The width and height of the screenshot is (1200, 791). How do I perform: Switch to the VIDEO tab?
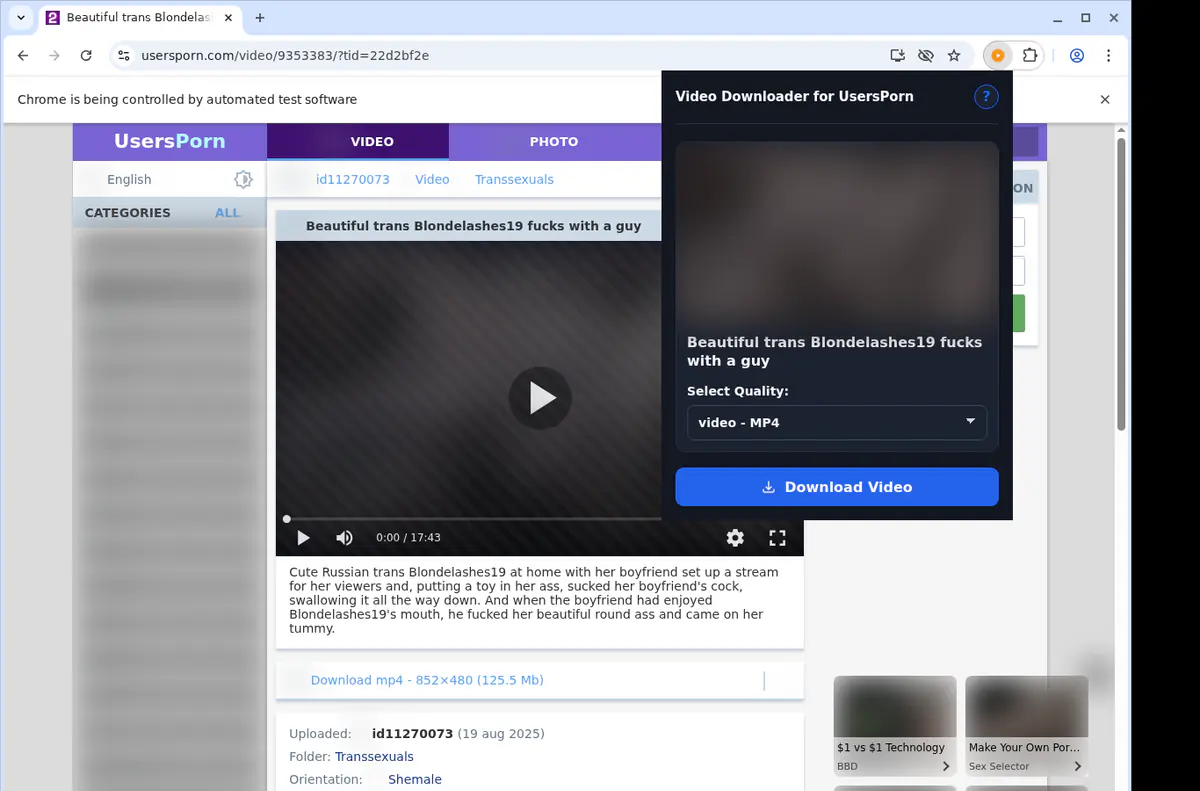[x=358, y=141]
